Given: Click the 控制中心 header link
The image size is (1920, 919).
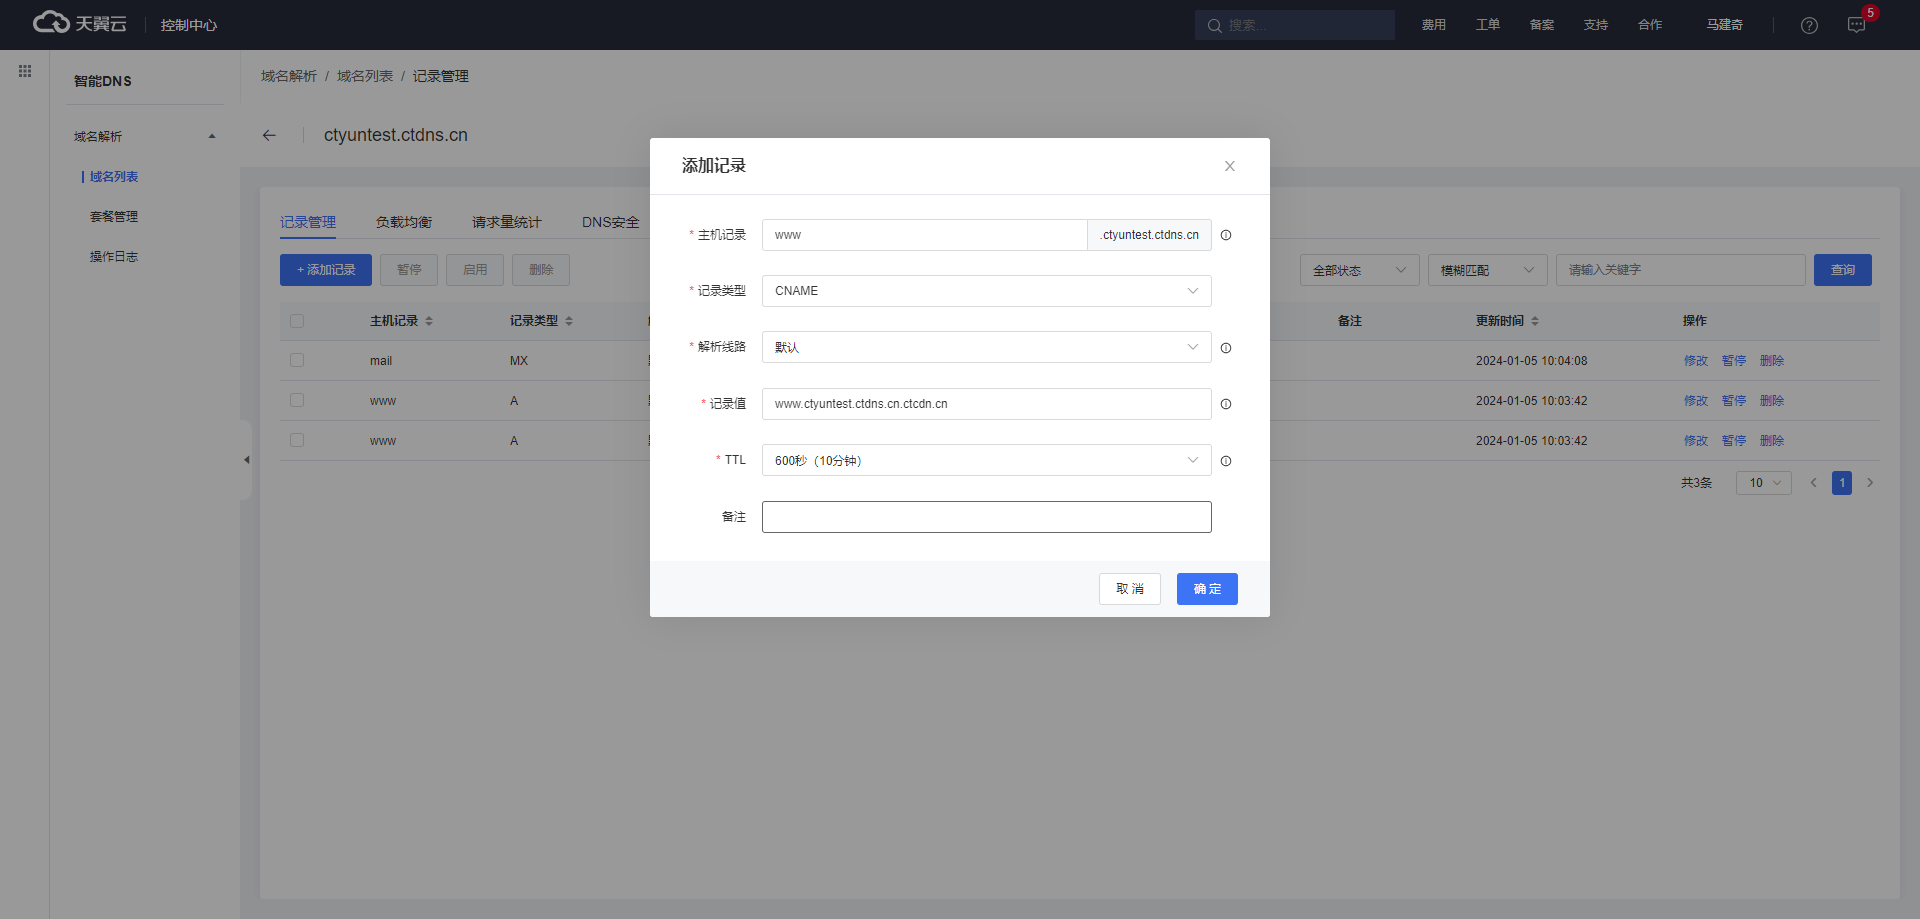Looking at the screenshot, I should [189, 25].
